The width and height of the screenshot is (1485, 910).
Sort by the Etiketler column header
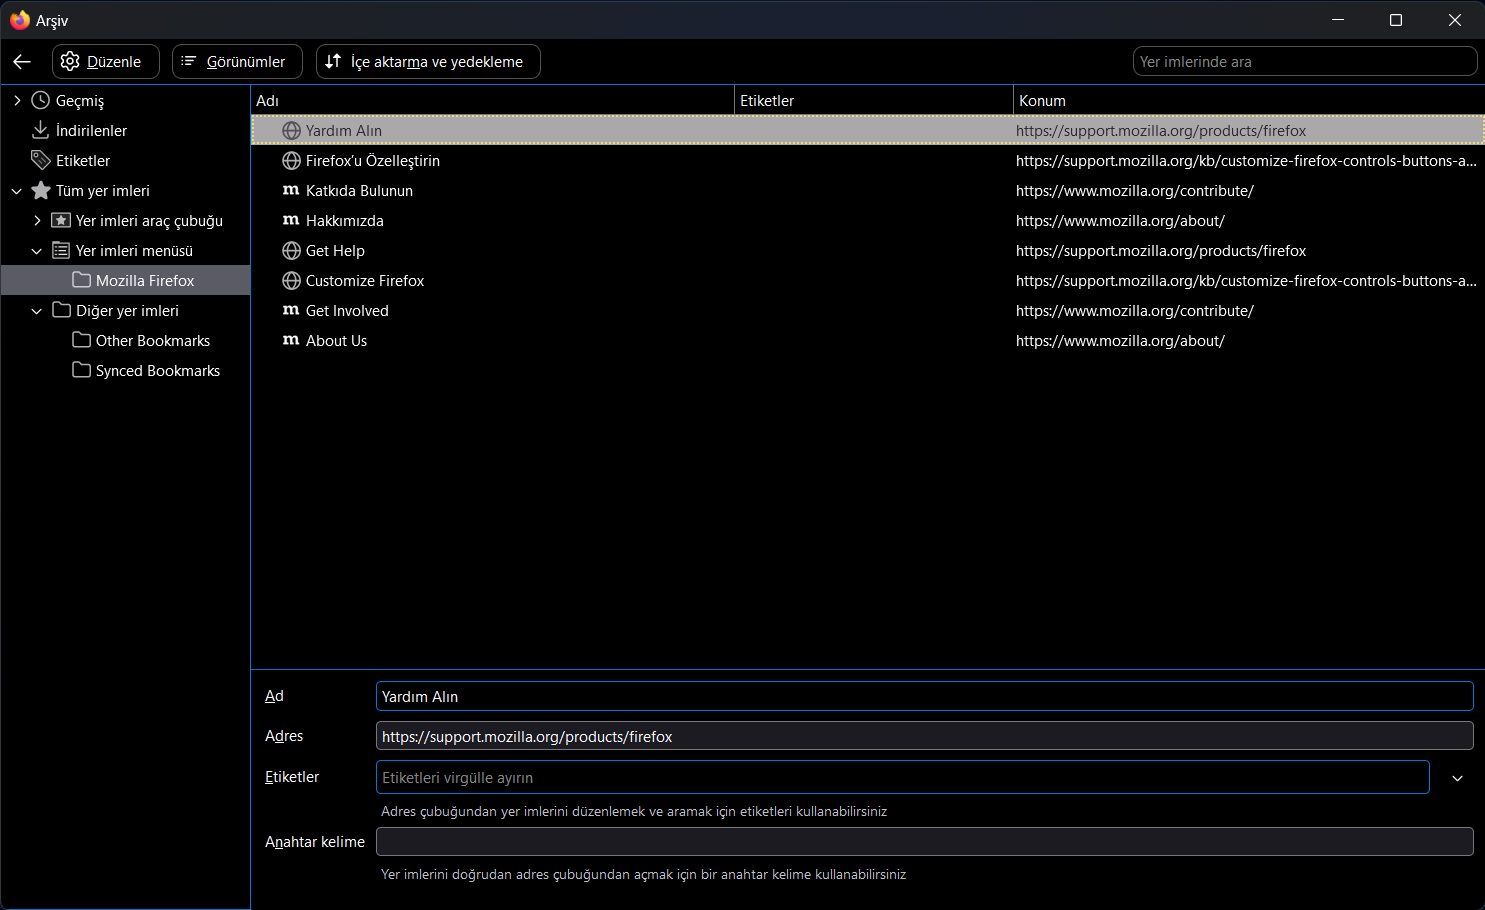(x=874, y=101)
